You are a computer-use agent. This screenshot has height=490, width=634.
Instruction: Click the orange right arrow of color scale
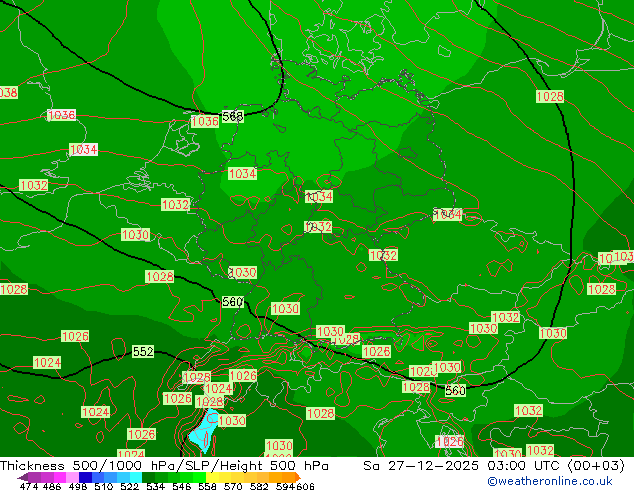pyautogui.click(x=298, y=477)
